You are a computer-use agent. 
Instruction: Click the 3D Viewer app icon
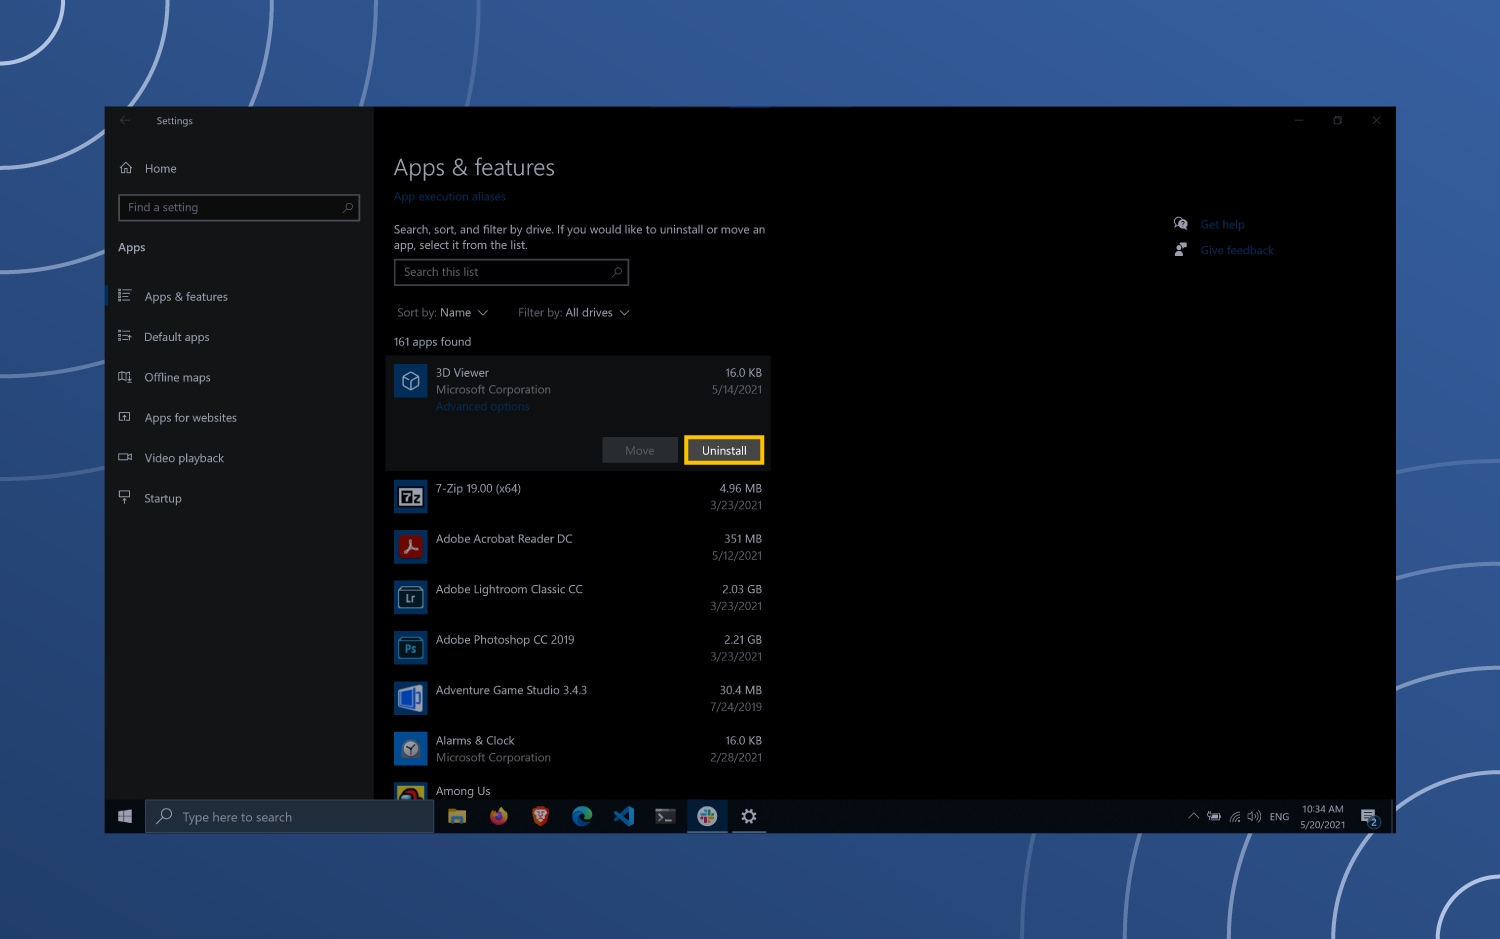click(411, 381)
